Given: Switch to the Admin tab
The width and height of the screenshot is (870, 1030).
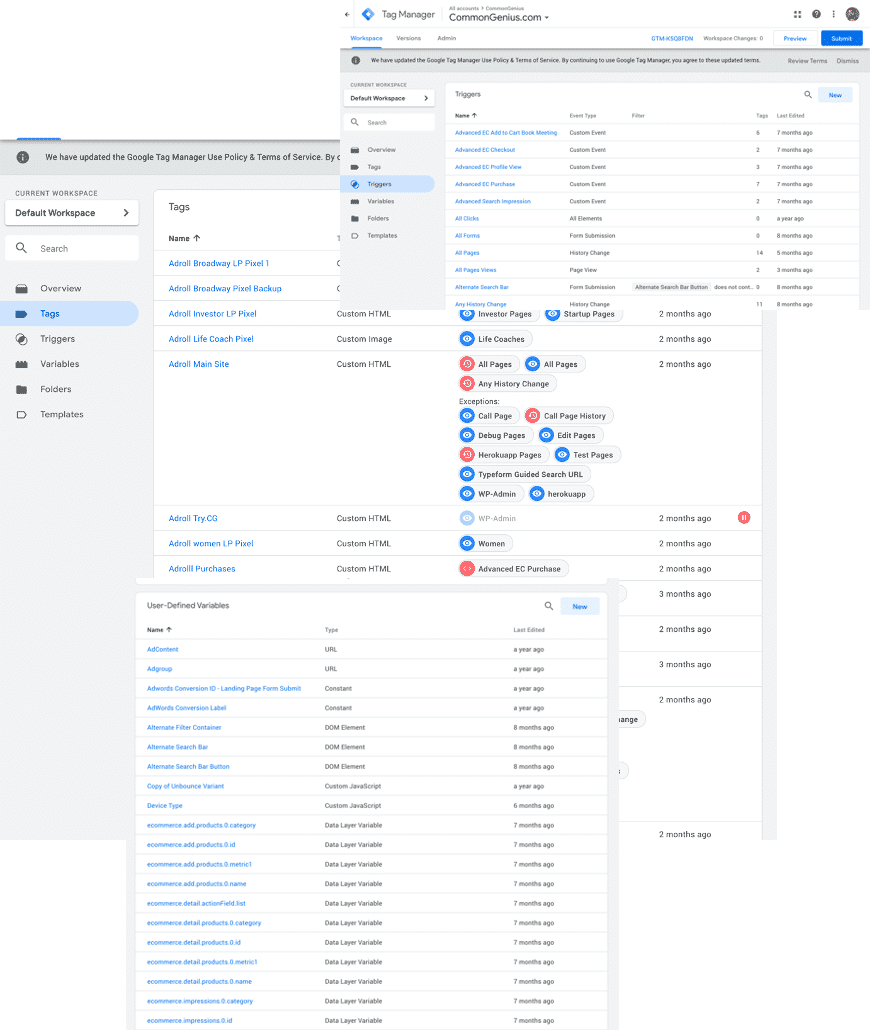Looking at the screenshot, I should pyautogui.click(x=447, y=38).
